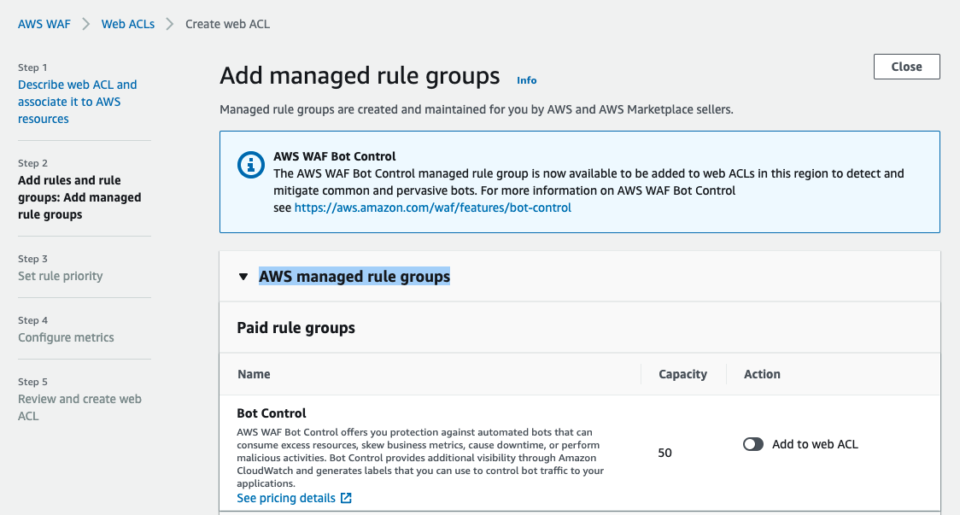960x515 pixels.
Task: Open Step 1 Describe web ACL link
Action: (77, 102)
